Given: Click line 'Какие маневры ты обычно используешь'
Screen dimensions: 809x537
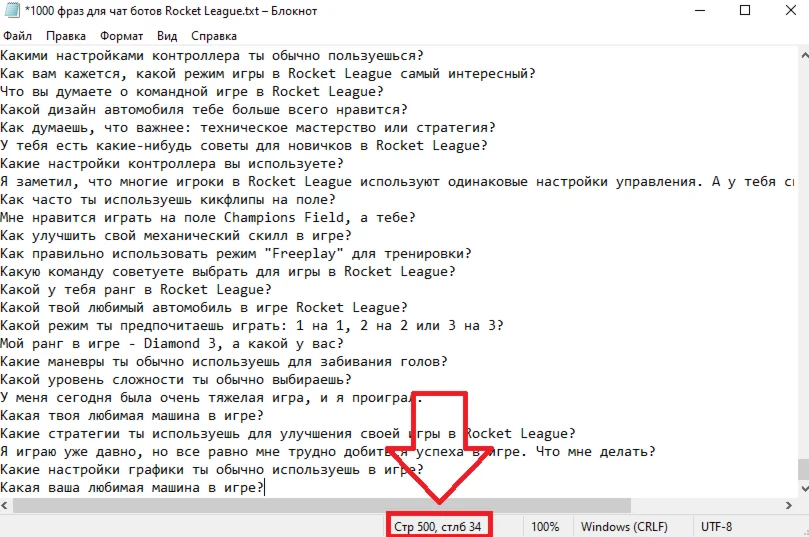Looking at the screenshot, I should click(x=223, y=362).
